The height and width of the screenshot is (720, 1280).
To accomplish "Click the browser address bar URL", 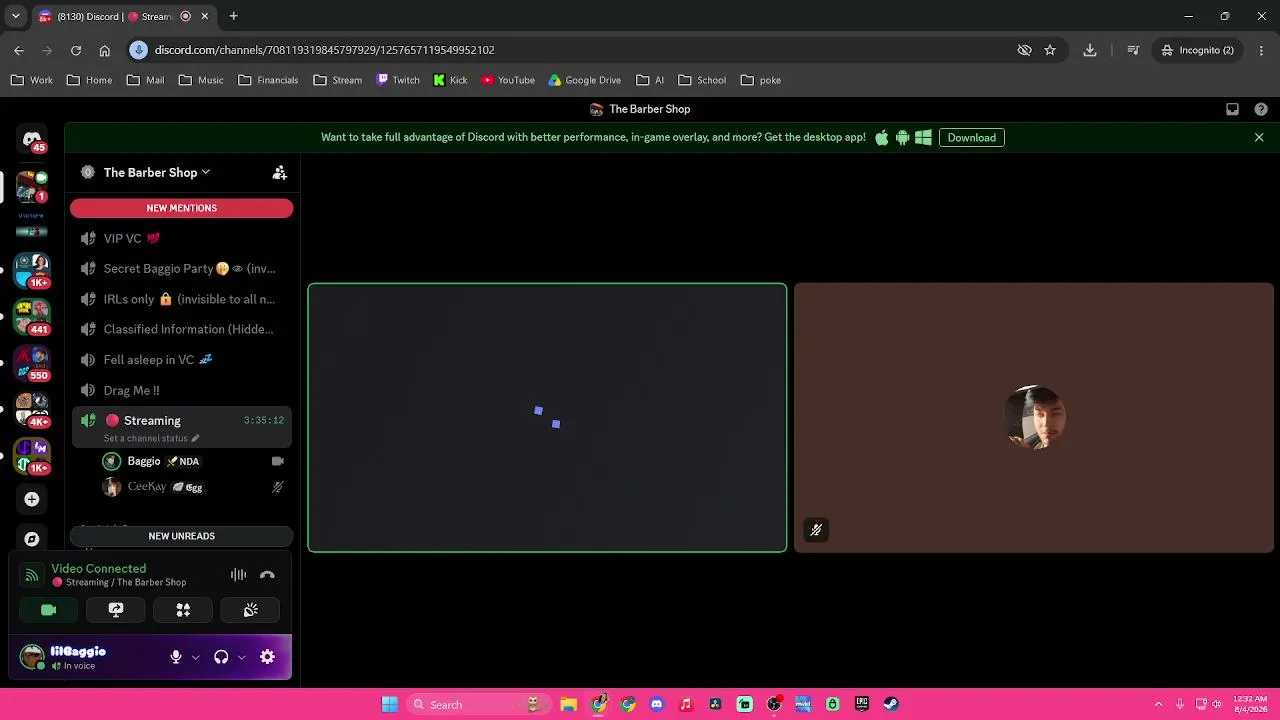I will click(324, 50).
